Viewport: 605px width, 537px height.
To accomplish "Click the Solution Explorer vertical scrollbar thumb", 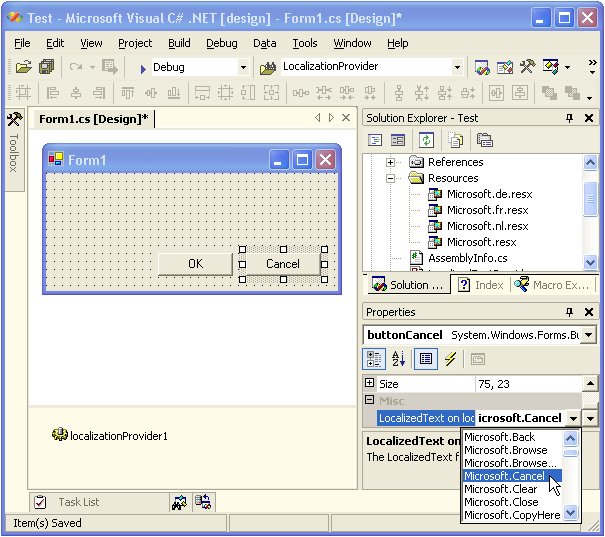I will click(x=590, y=199).
